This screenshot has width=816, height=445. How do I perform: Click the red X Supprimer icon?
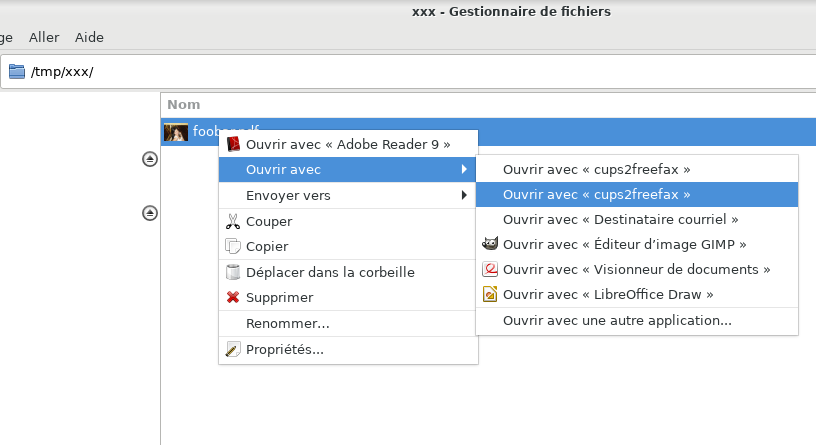[x=233, y=297]
